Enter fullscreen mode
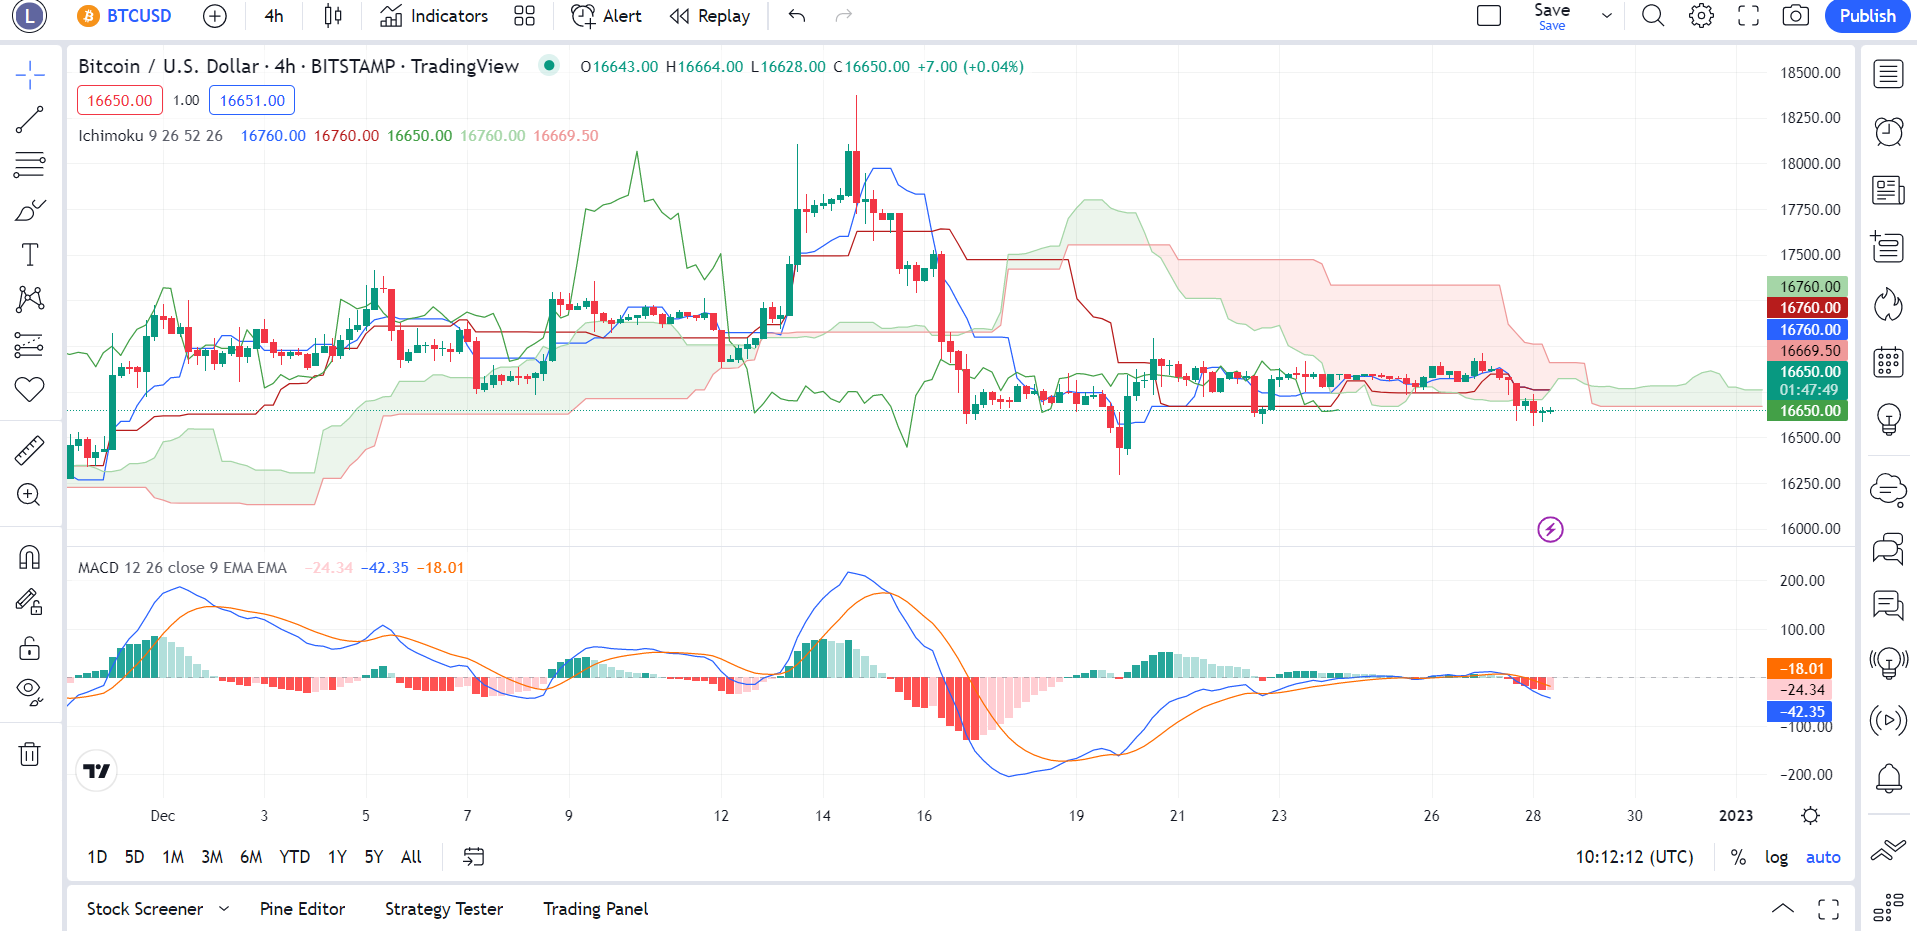This screenshot has width=1917, height=931. [x=1748, y=16]
